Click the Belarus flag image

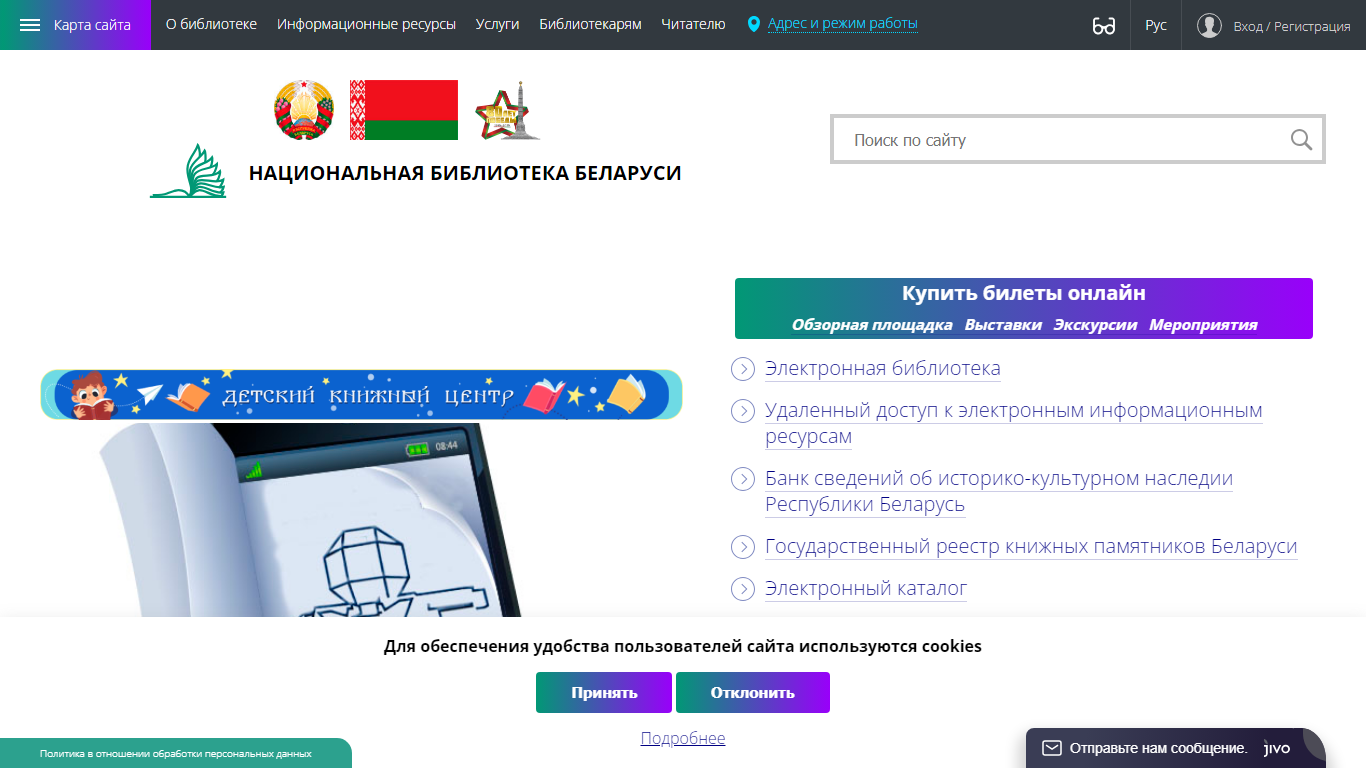point(404,110)
